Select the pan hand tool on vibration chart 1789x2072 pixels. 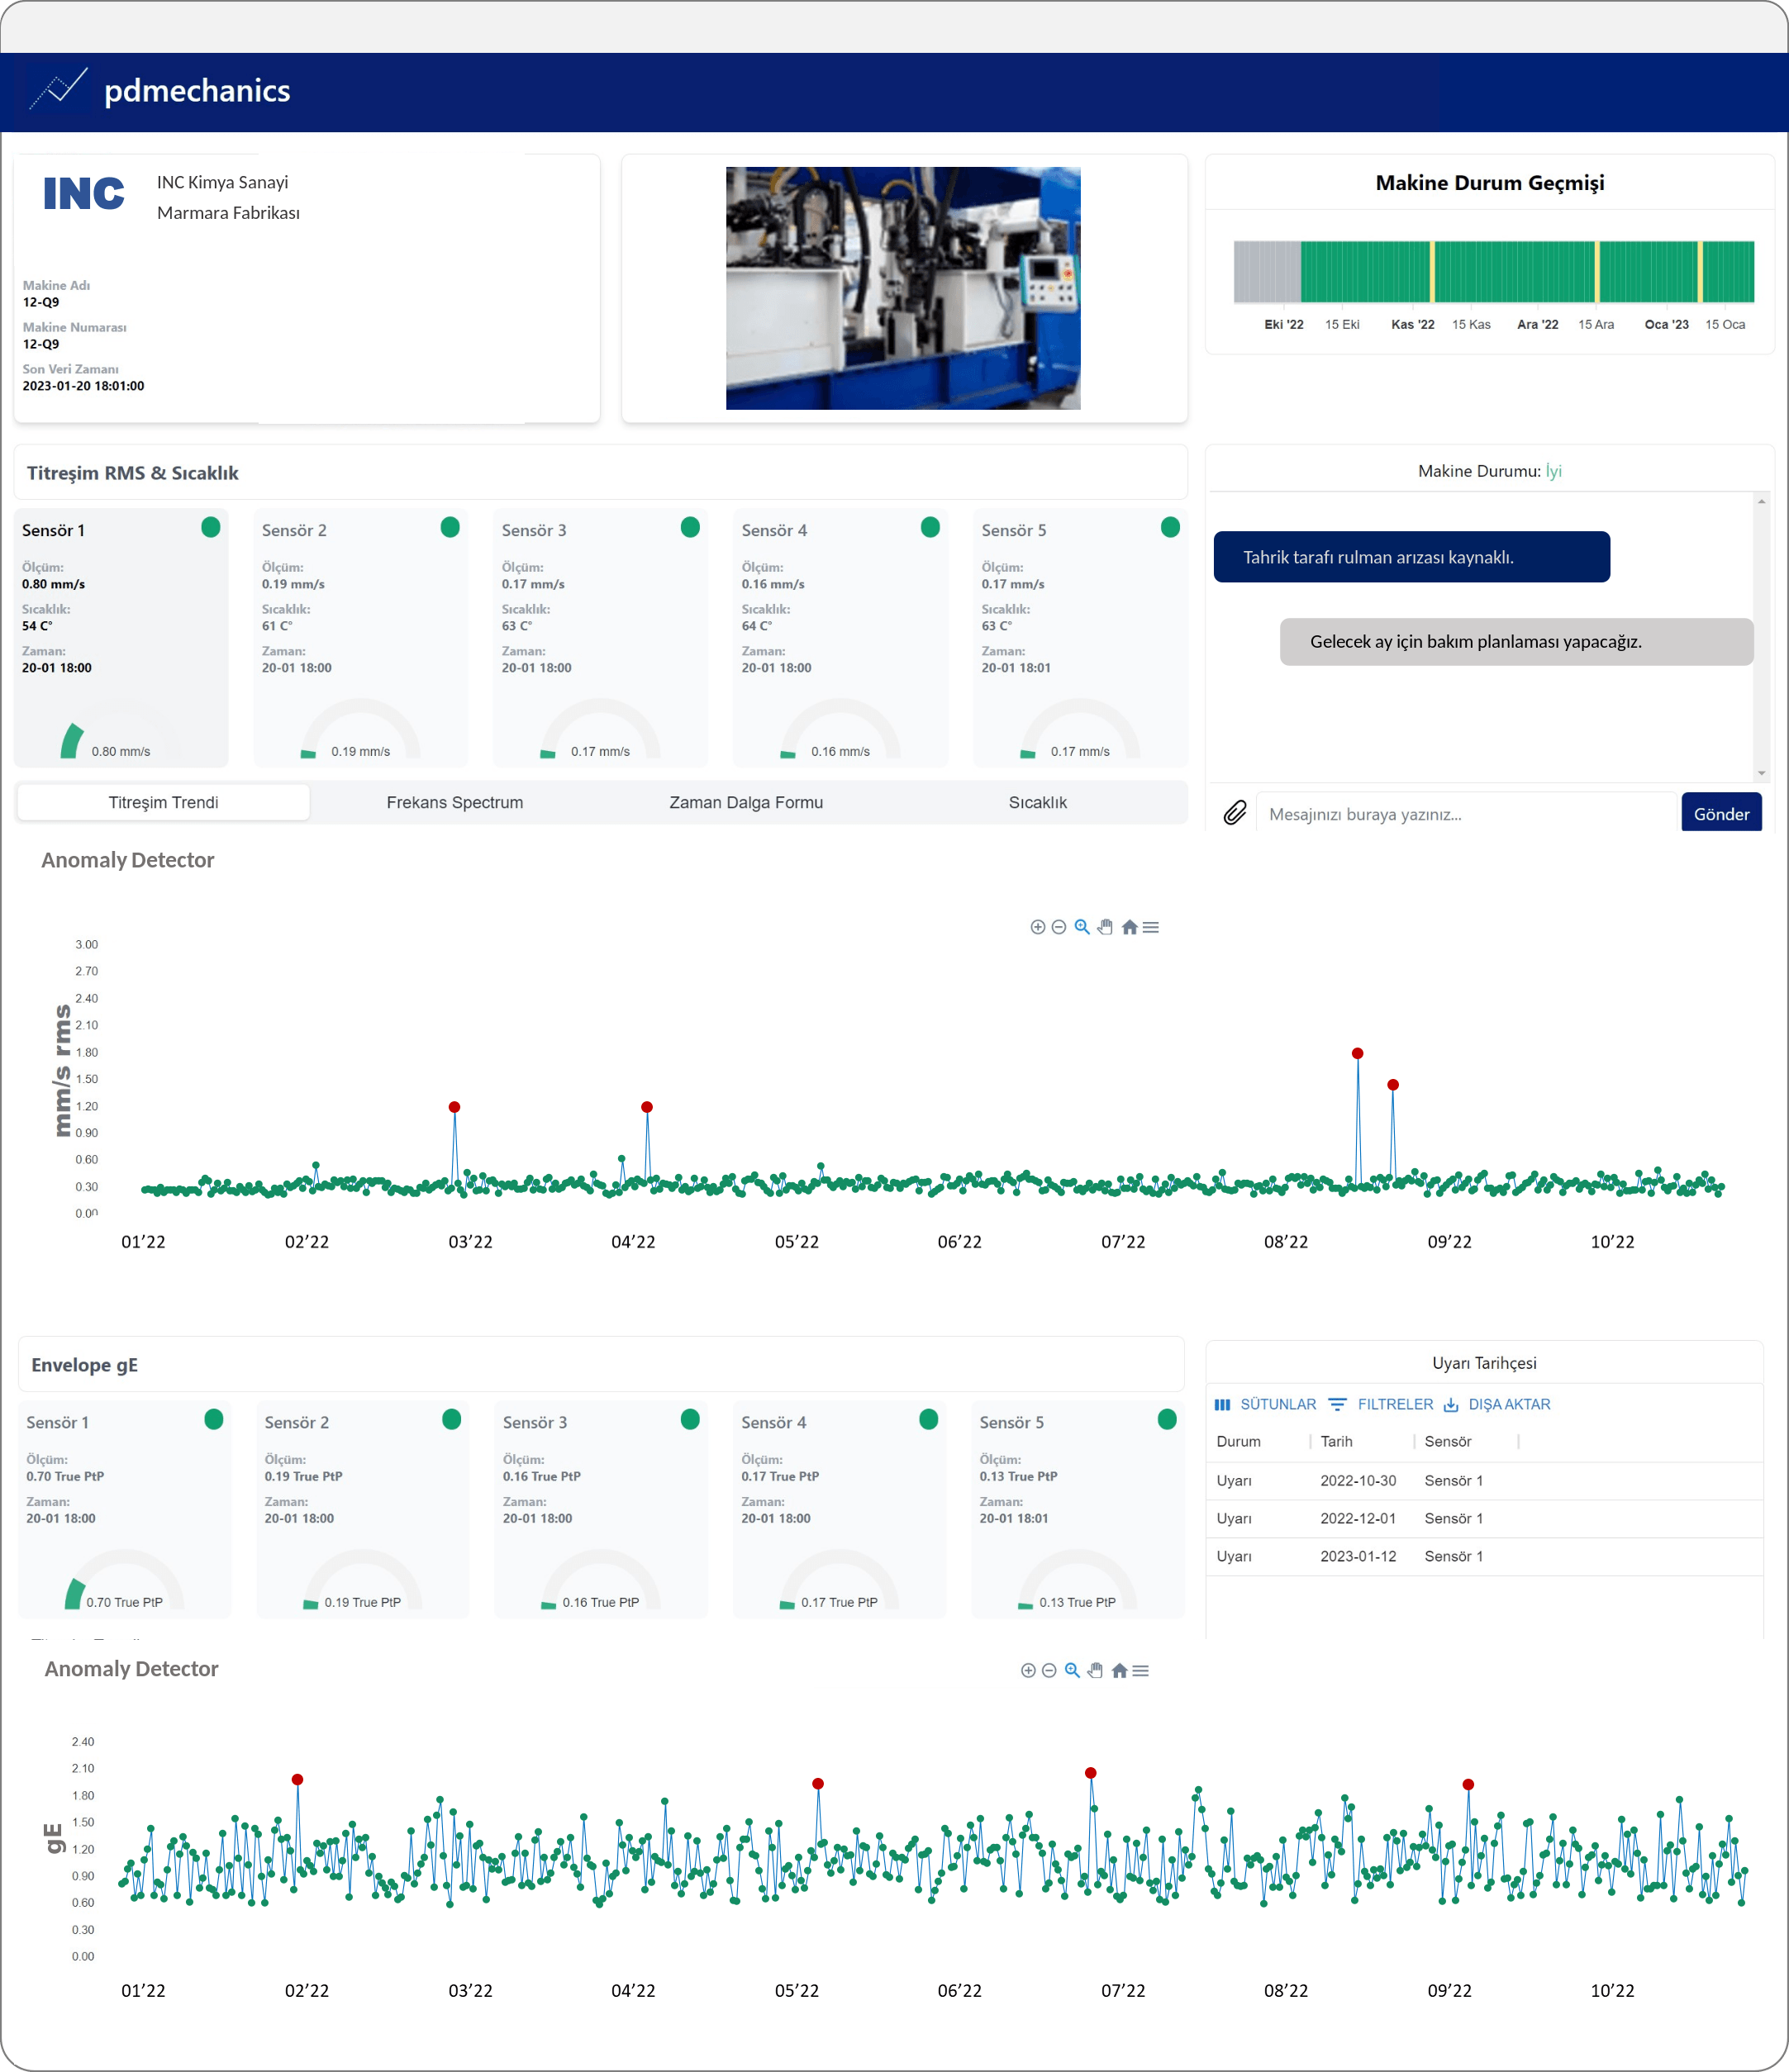tap(1105, 927)
